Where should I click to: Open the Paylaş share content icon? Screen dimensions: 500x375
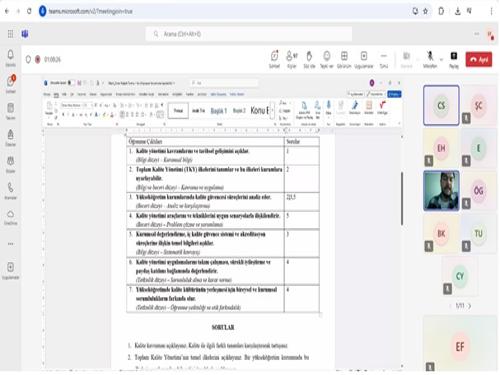pyautogui.click(x=454, y=59)
